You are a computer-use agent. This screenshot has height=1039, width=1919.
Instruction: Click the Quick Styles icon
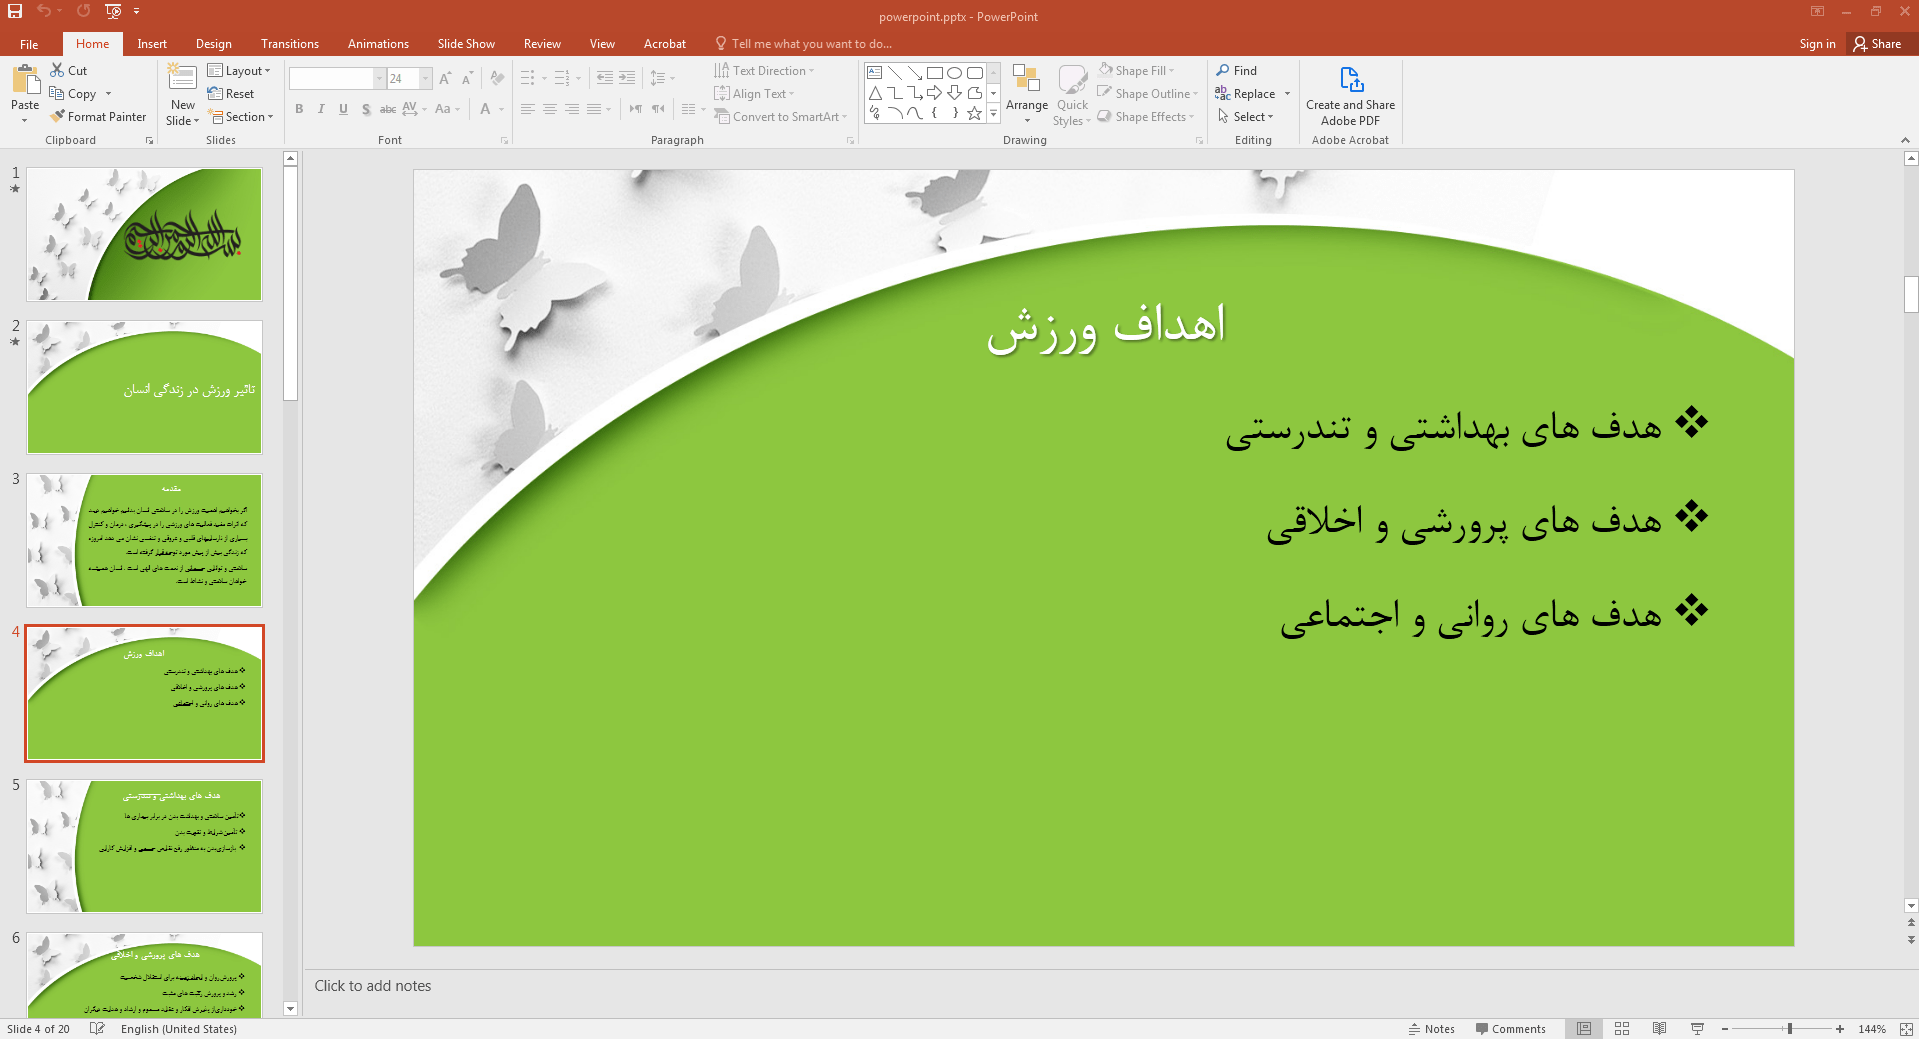click(x=1072, y=79)
